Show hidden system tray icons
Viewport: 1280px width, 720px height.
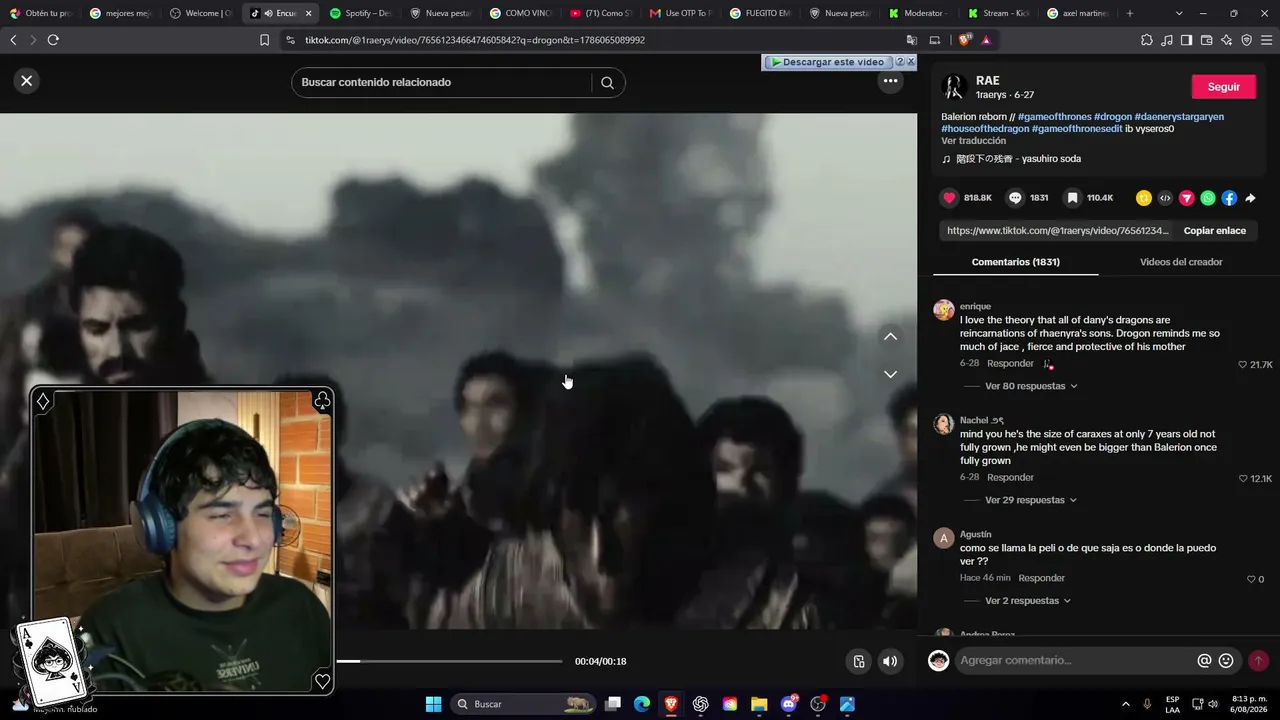pos(1126,704)
